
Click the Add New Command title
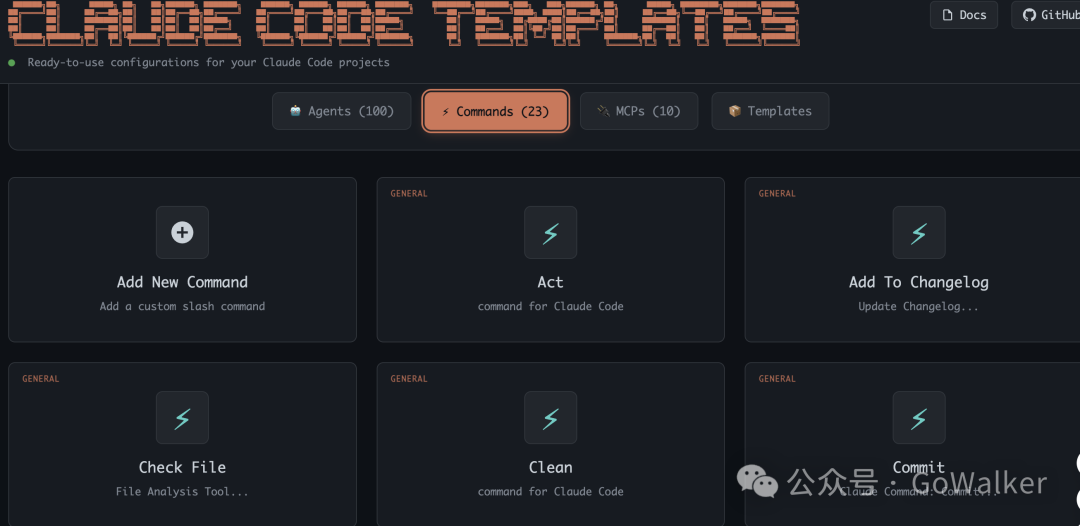pos(182,282)
